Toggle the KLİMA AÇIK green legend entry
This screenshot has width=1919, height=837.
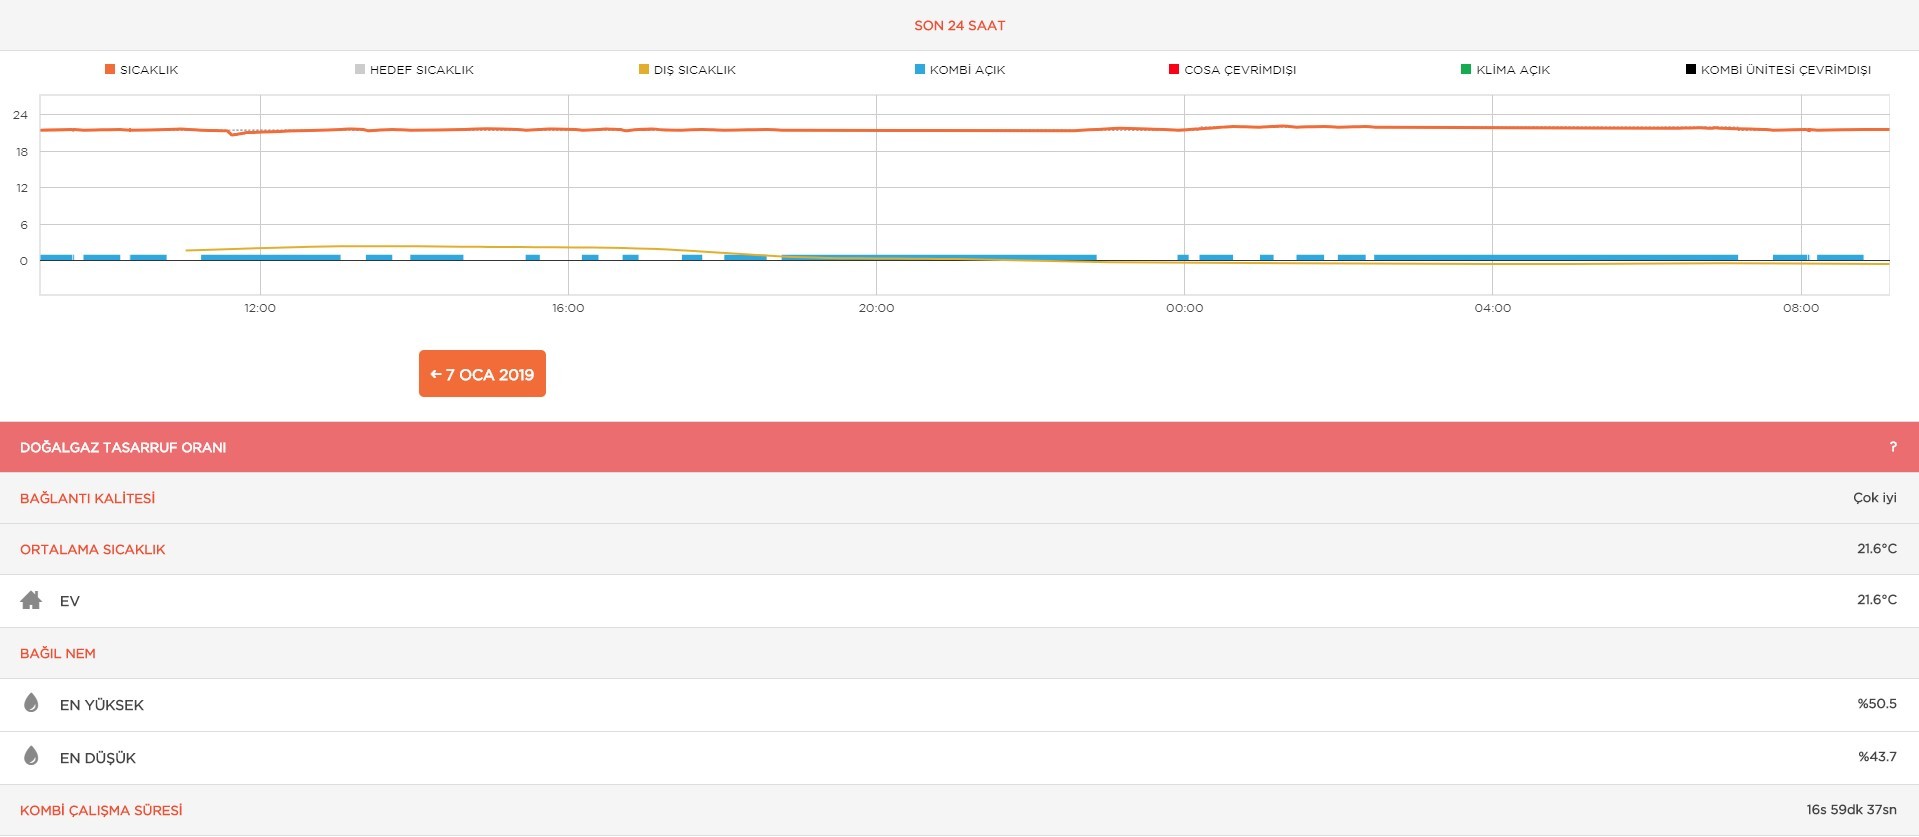tap(1505, 70)
